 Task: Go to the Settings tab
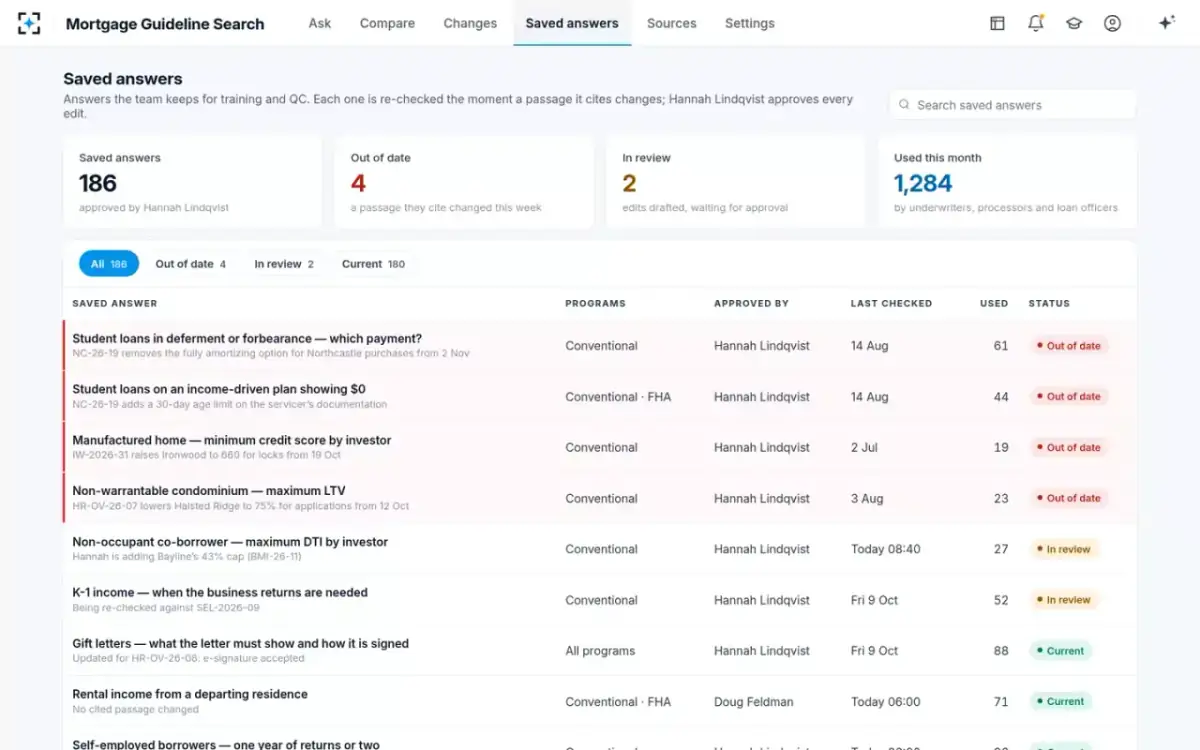pos(750,23)
